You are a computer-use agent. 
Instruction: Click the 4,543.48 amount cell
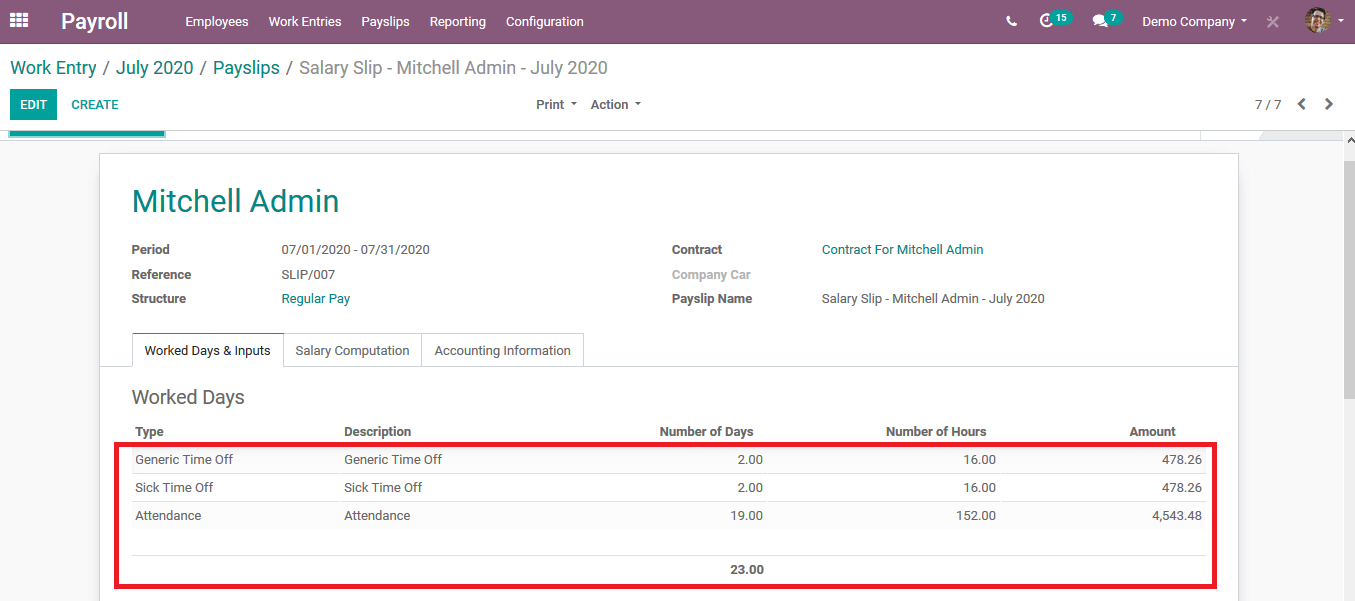(1175, 515)
